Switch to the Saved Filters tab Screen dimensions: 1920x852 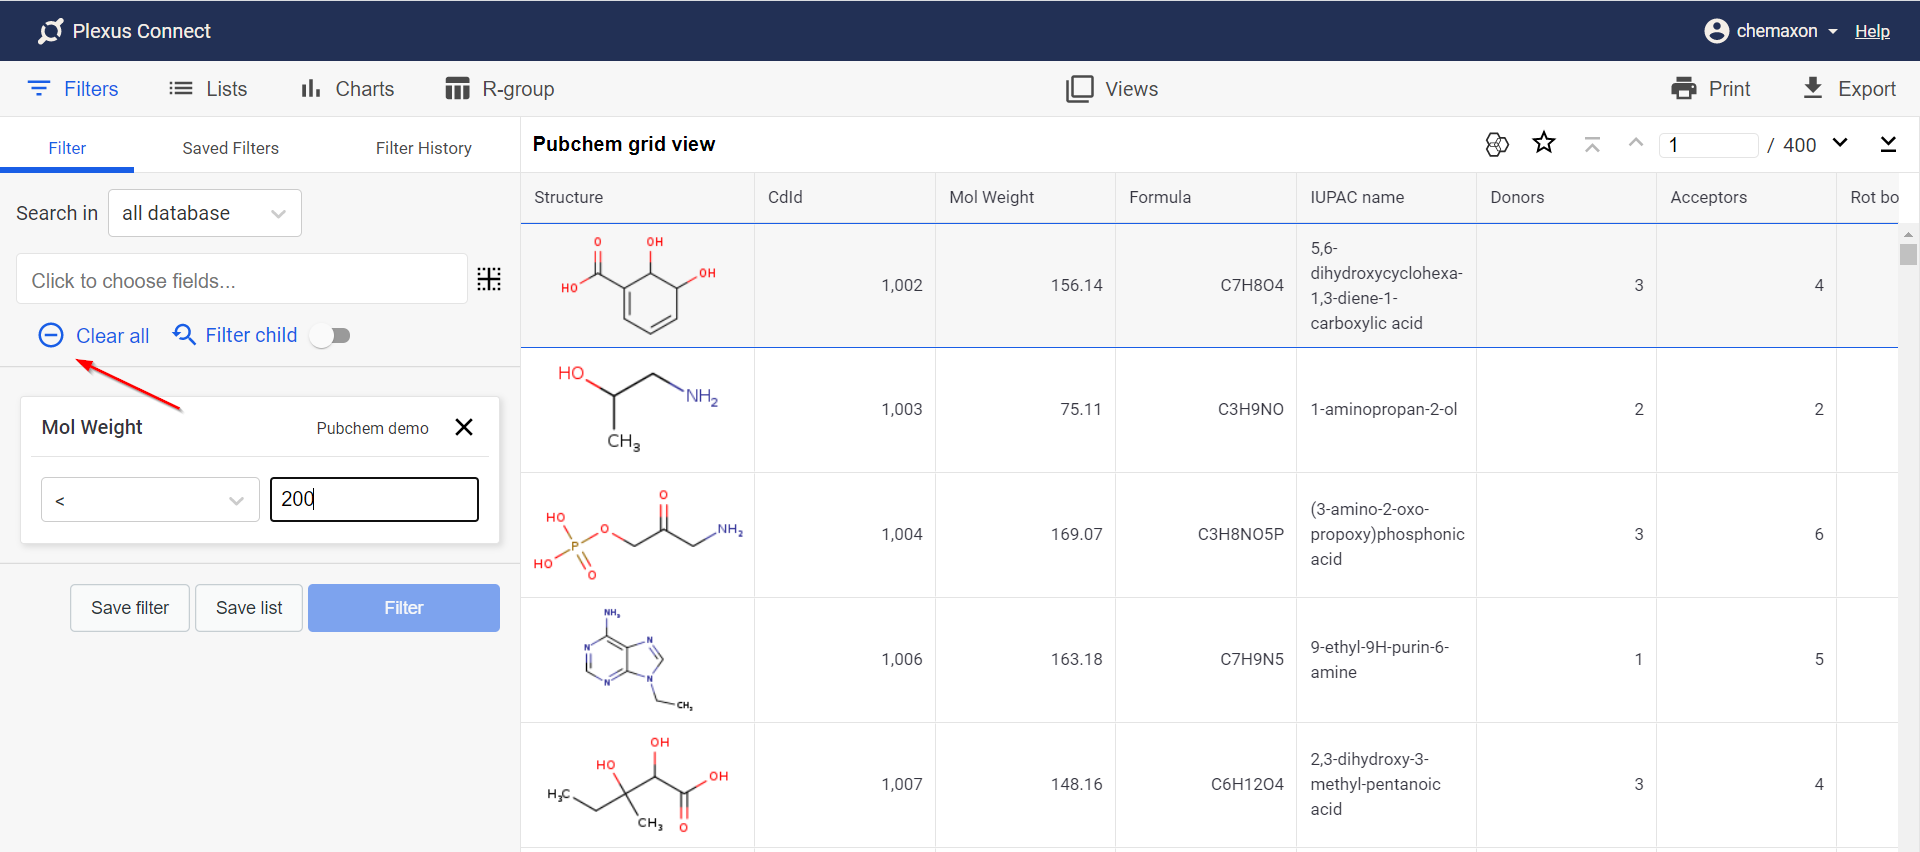tap(230, 148)
